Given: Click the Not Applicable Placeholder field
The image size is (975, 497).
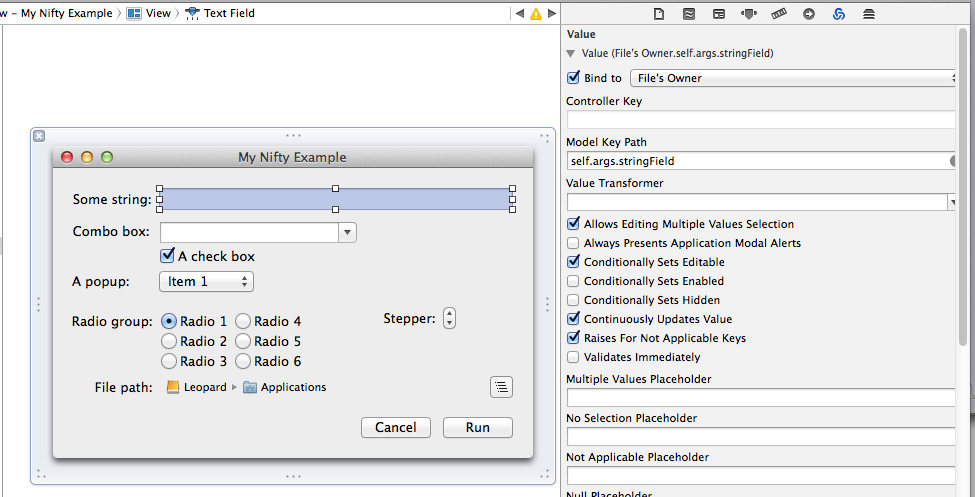Looking at the screenshot, I should pos(761,475).
